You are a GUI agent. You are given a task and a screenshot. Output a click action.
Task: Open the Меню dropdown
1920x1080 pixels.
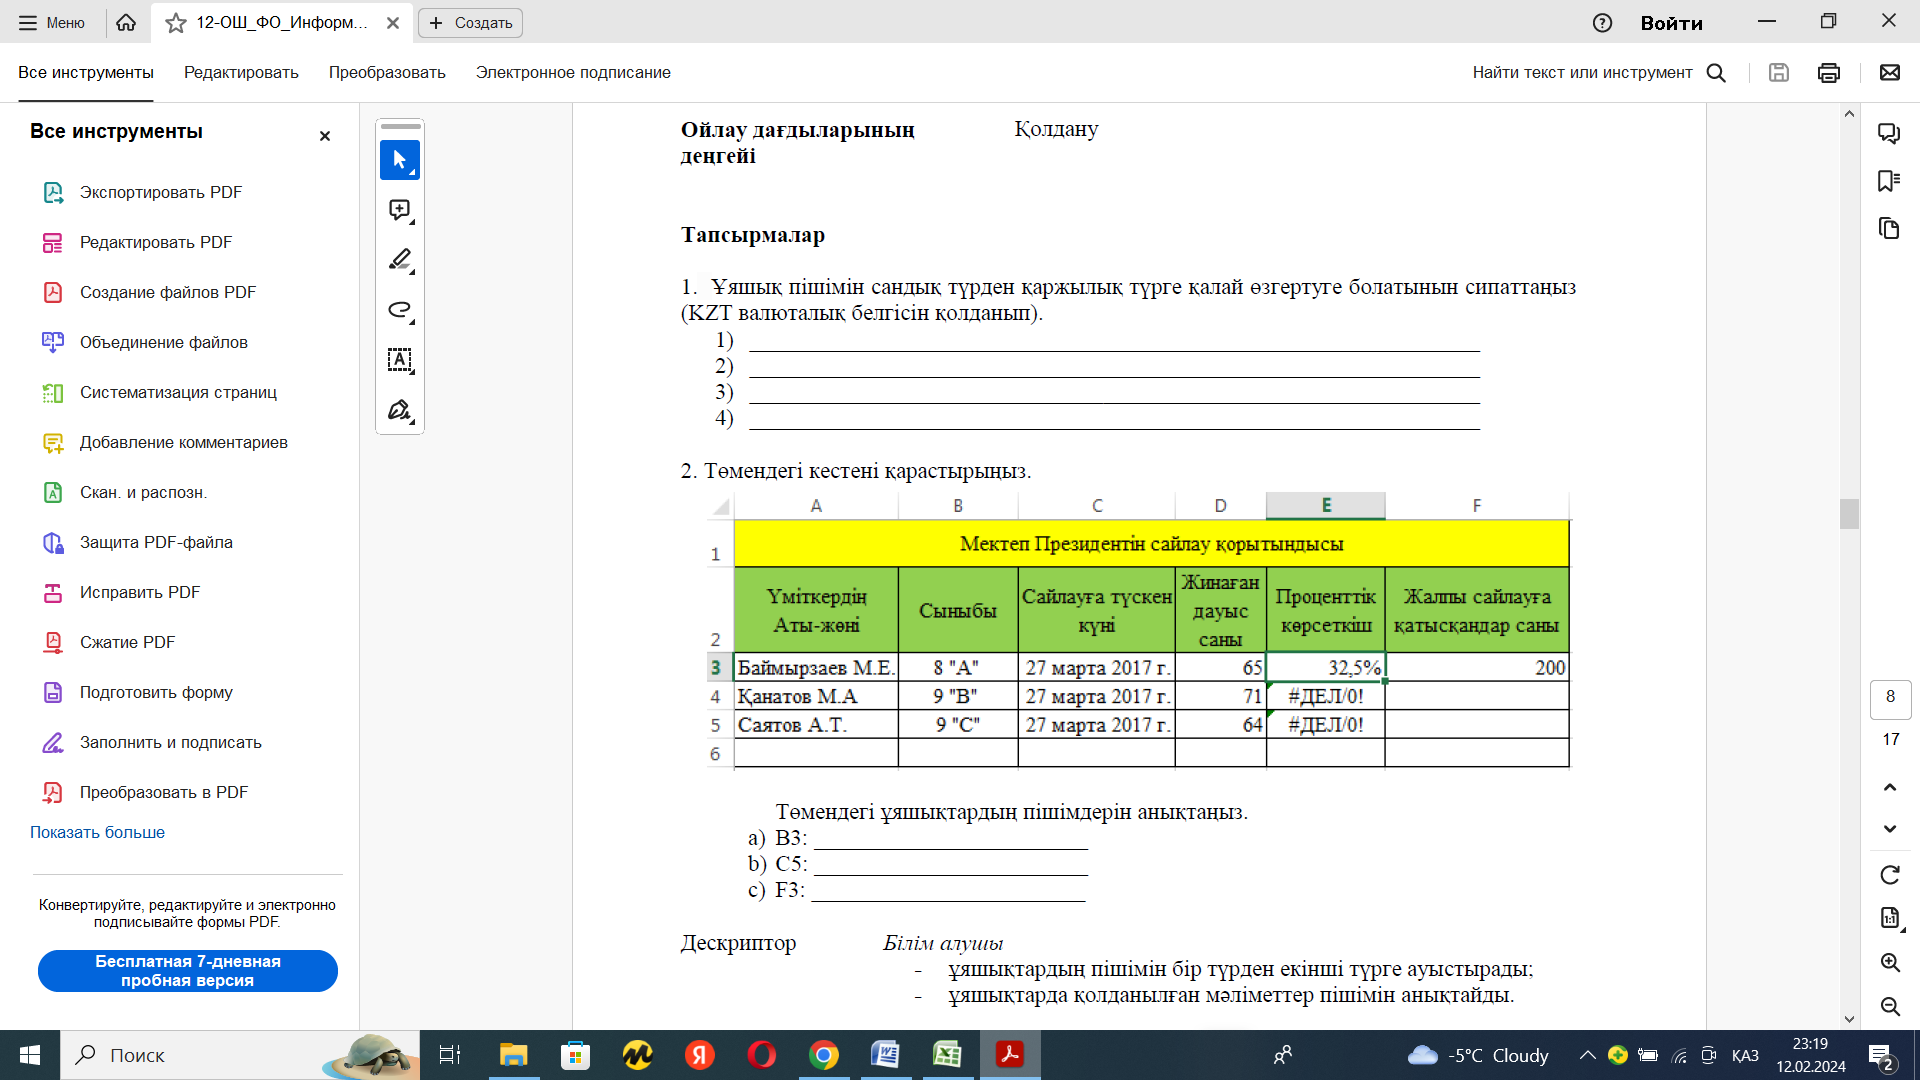52,23
